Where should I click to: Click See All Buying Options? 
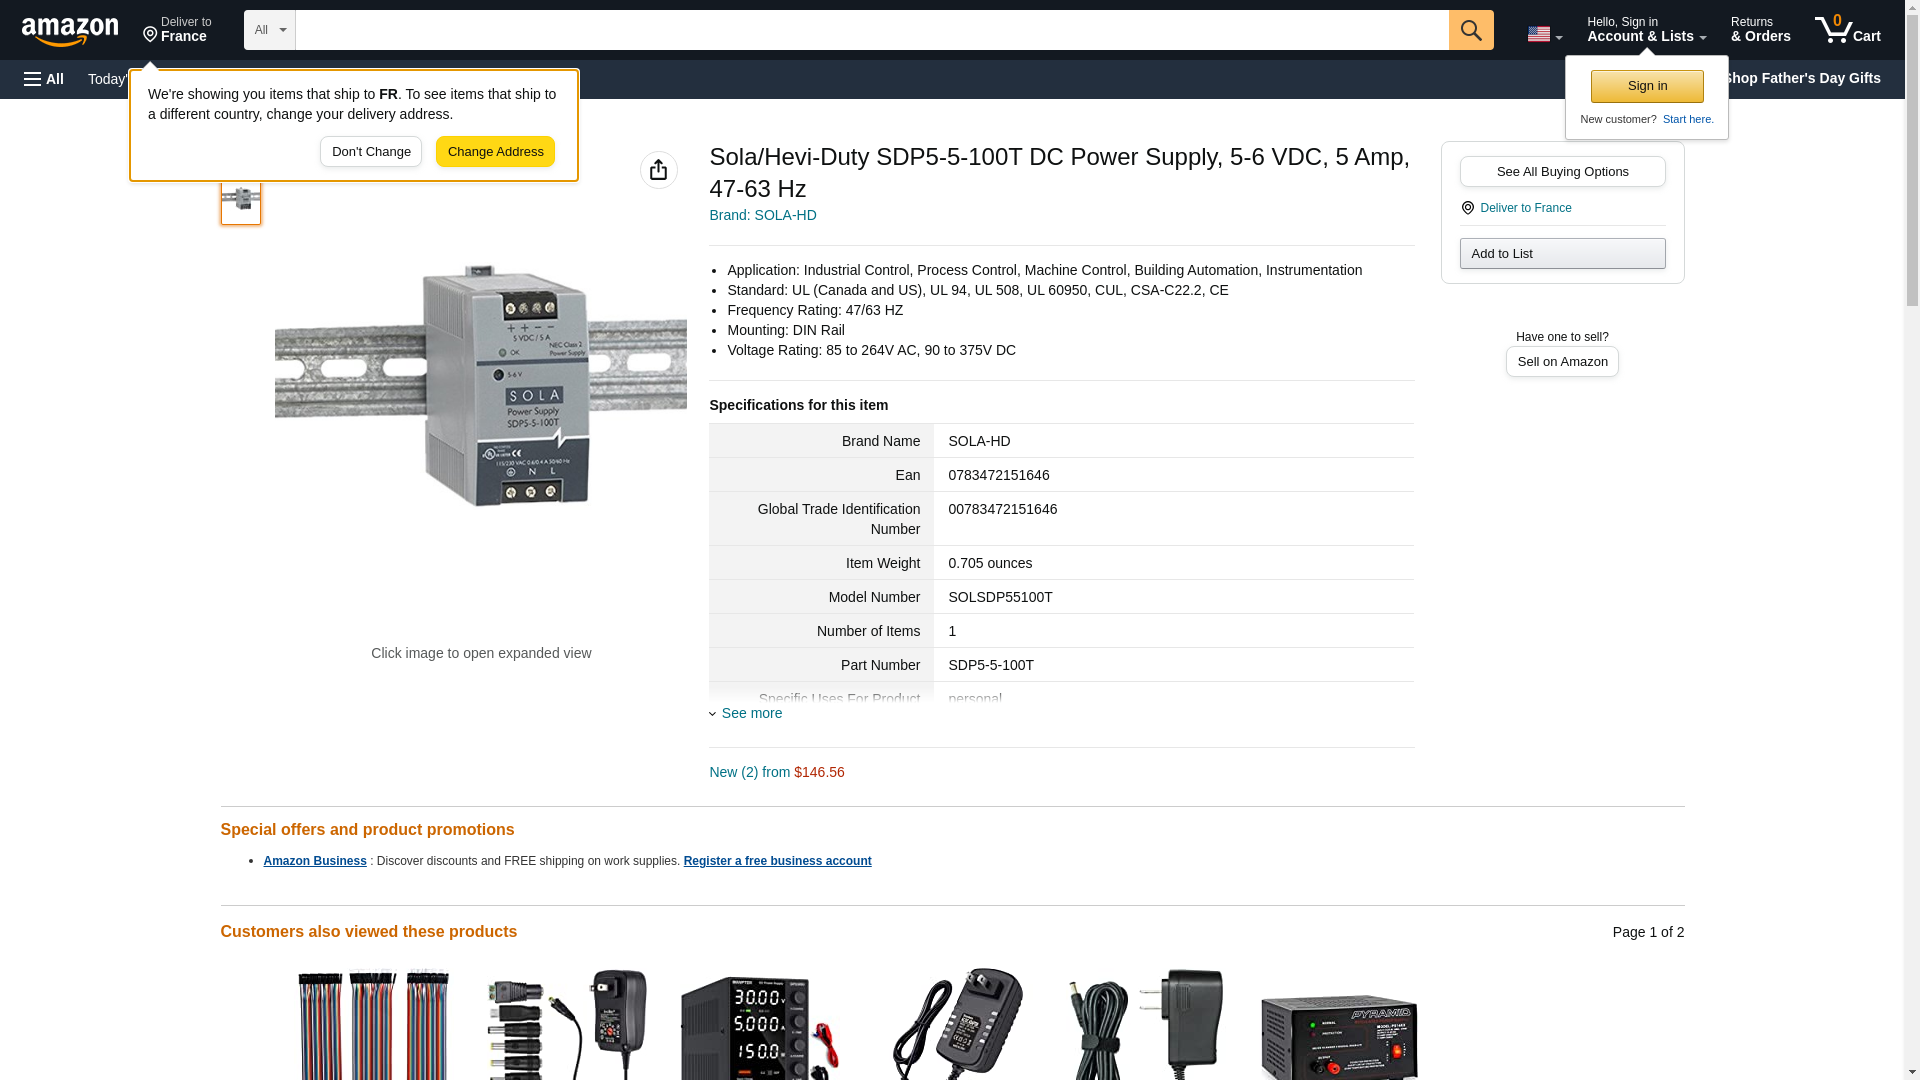(x=1561, y=171)
